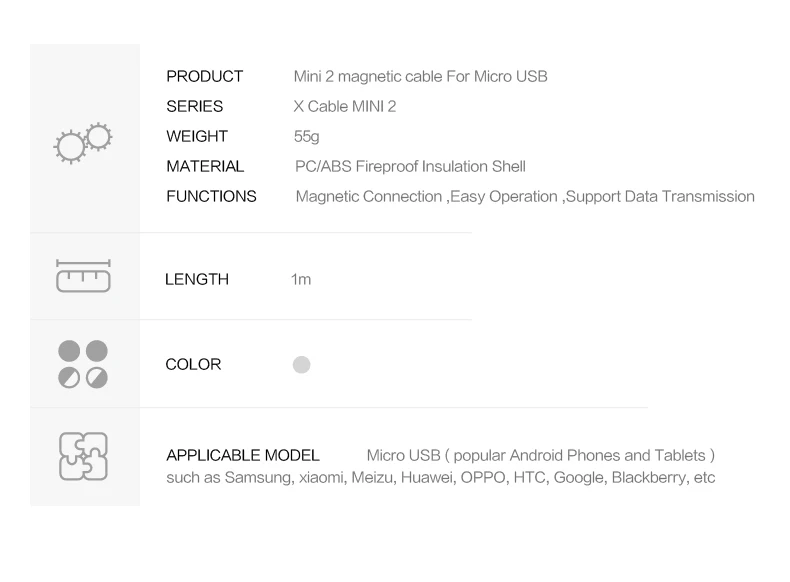Click the 55g weight value

[306, 137]
